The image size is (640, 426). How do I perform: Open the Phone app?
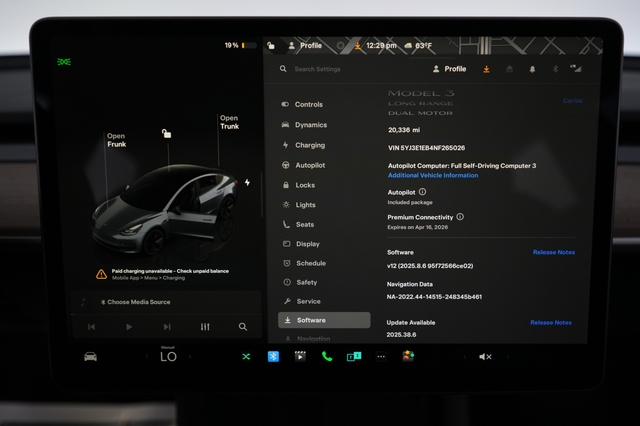[327, 357]
